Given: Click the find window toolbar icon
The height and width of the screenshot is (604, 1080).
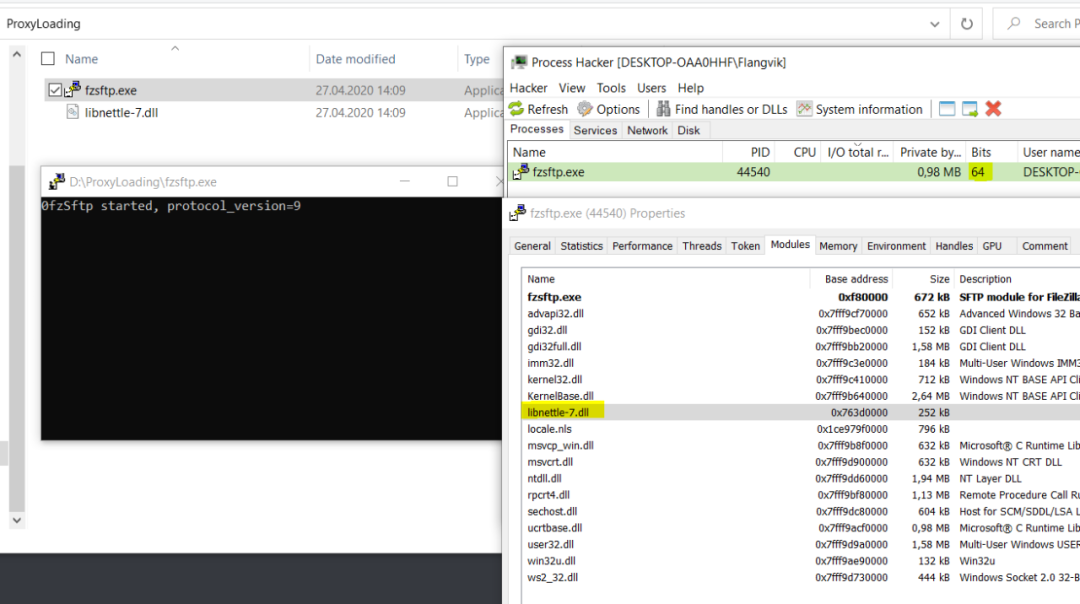Looking at the screenshot, I should [947, 109].
